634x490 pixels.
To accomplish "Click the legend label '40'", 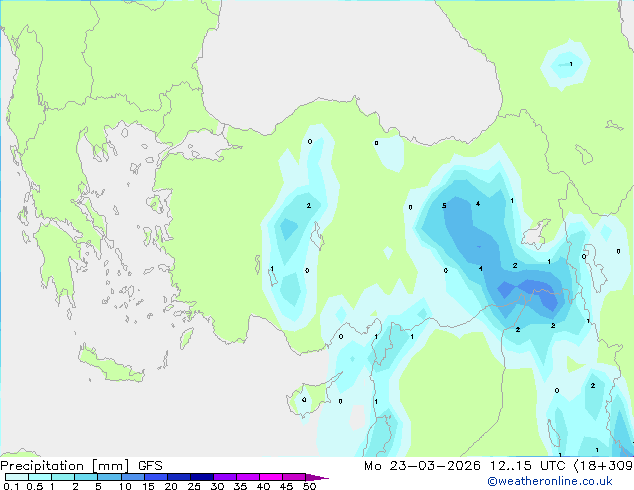I will 263,486.
